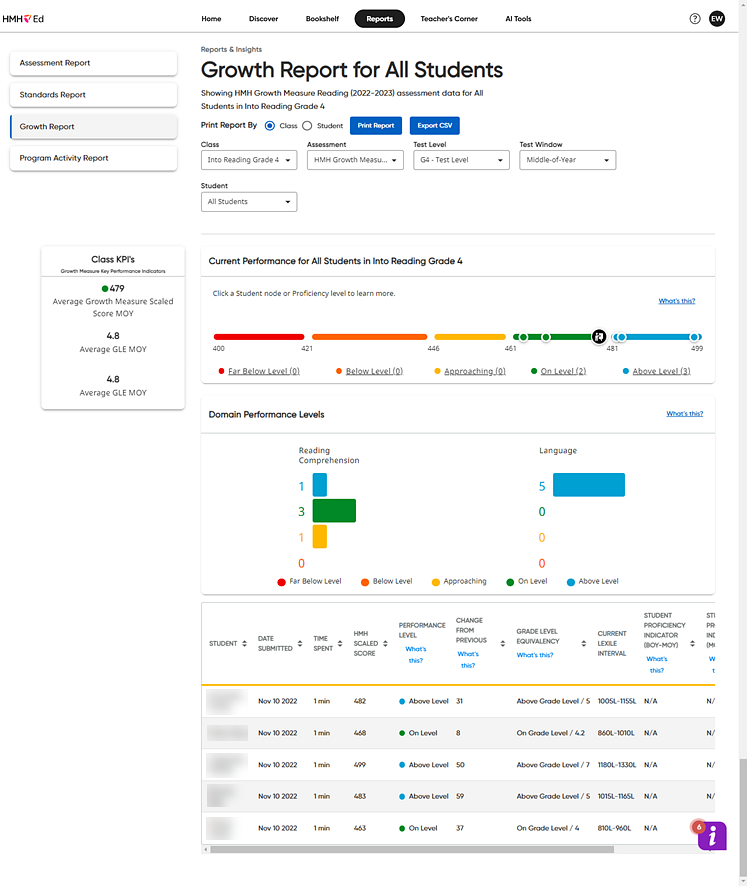The width and height of the screenshot is (749, 886).
Task: Open Assessment Report in sidebar
Action: tap(94, 63)
